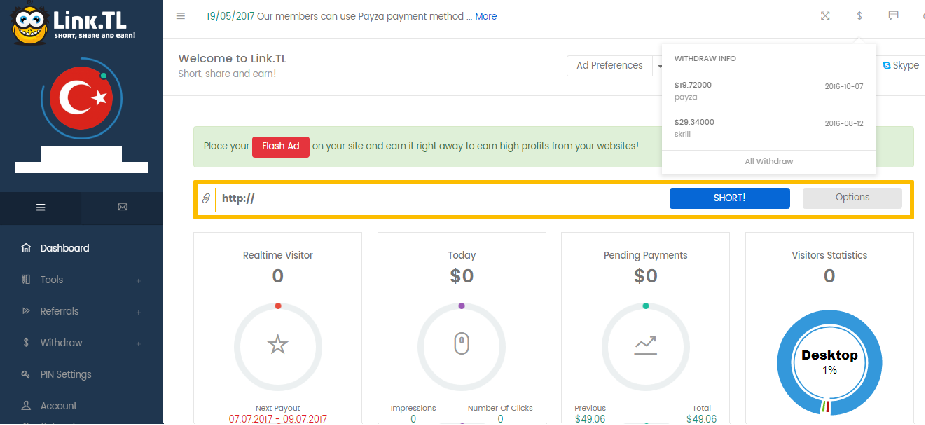The height and width of the screenshot is (425, 925).
Task: Click the http:// URL input field
Action: [442, 198]
